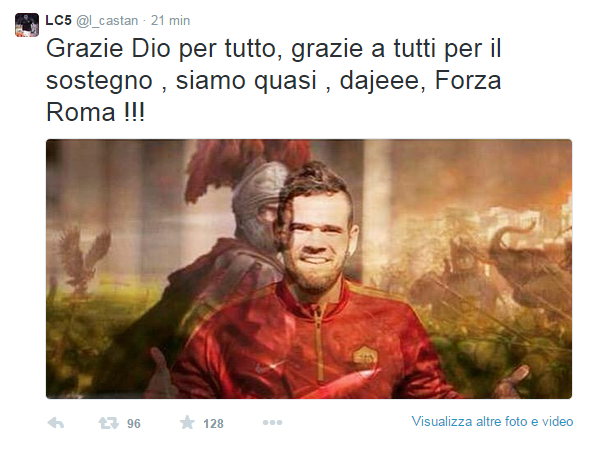Open the LC5 profile avatar picture
590x450 pixels.
pyautogui.click(x=27, y=25)
